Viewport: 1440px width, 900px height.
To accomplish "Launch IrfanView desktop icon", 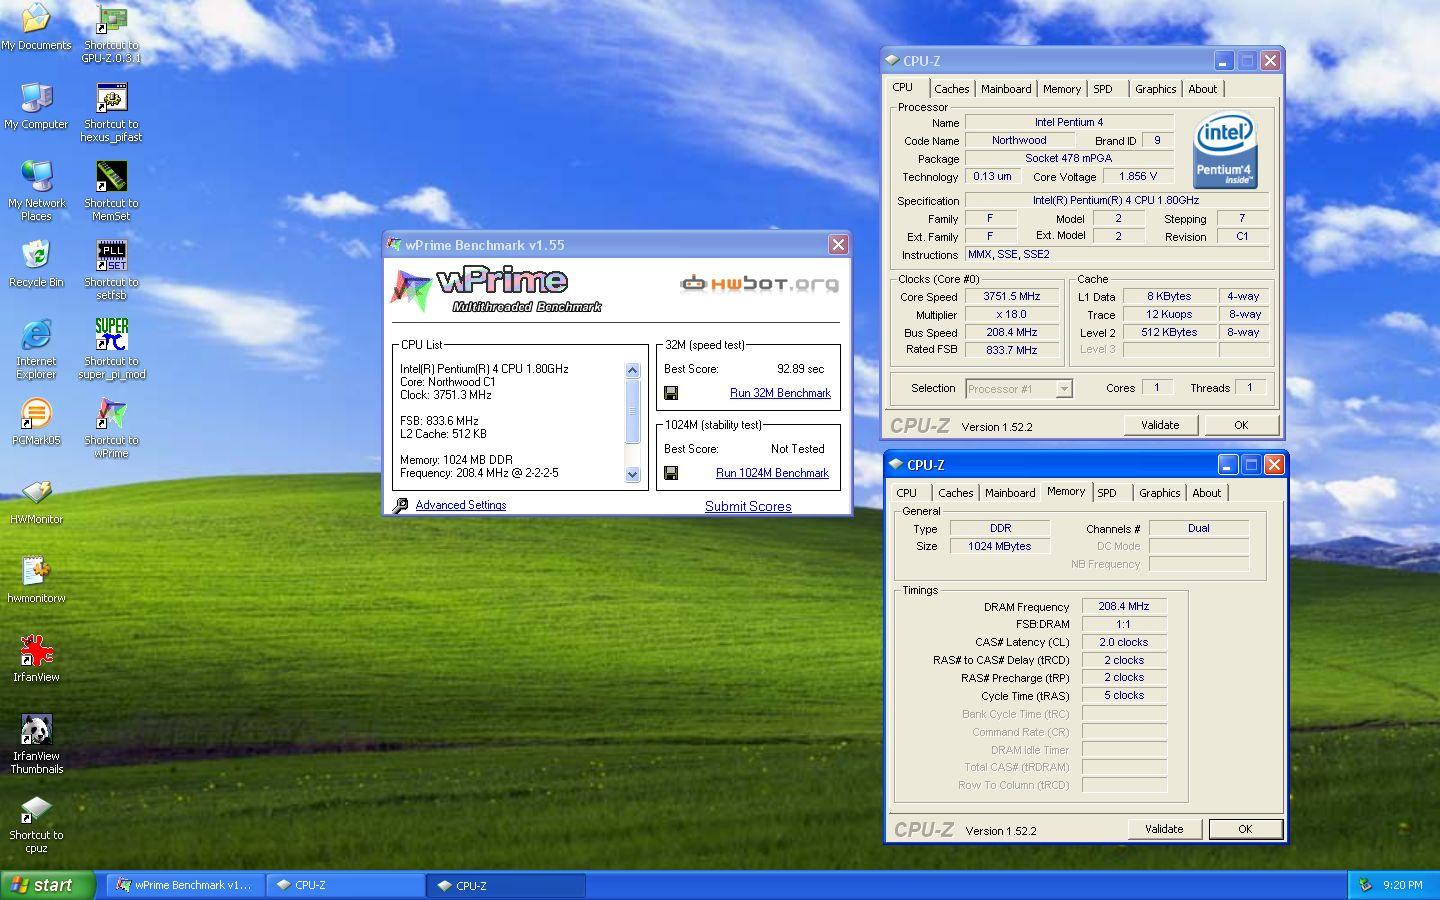I will point(36,651).
